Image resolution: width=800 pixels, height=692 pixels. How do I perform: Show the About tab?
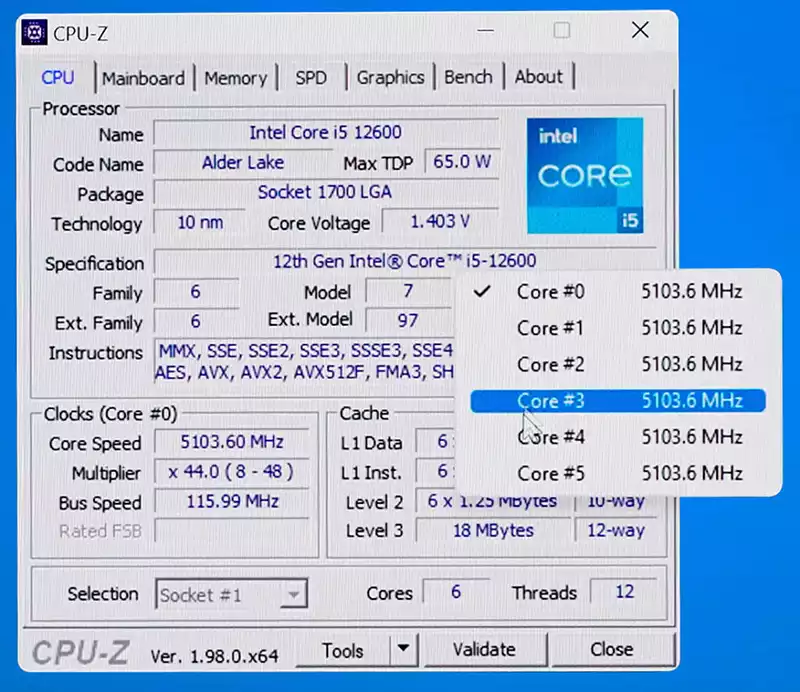point(538,77)
